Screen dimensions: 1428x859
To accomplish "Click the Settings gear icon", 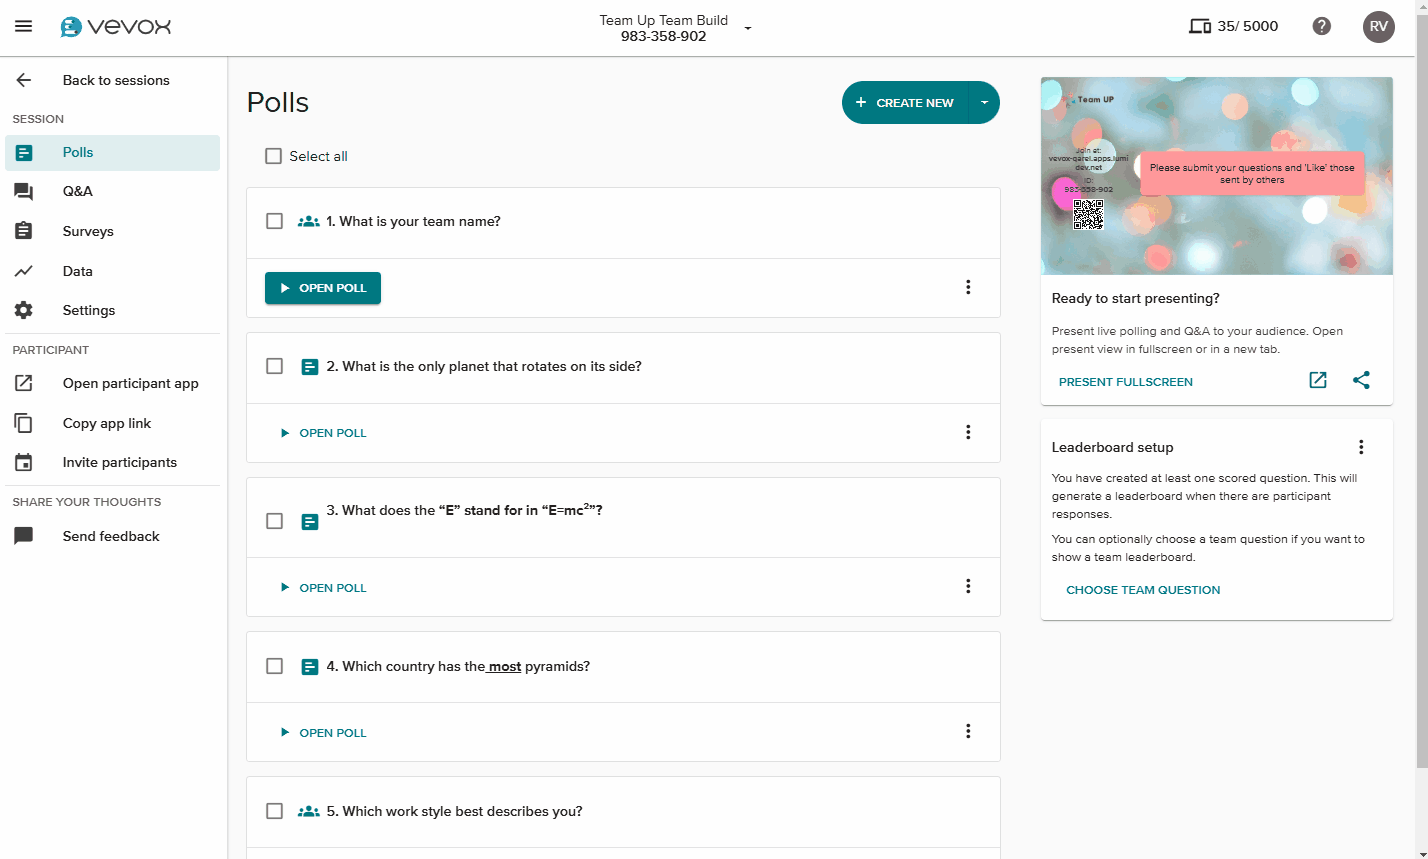I will click(24, 310).
